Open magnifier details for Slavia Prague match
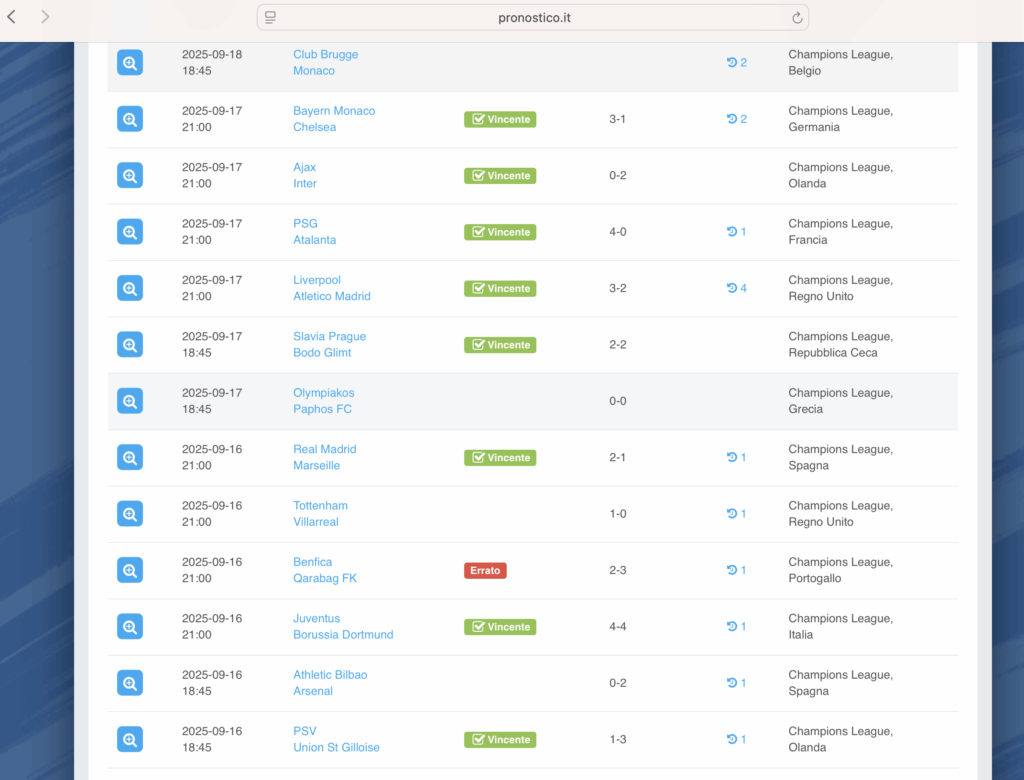 click(x=130, y=344)
